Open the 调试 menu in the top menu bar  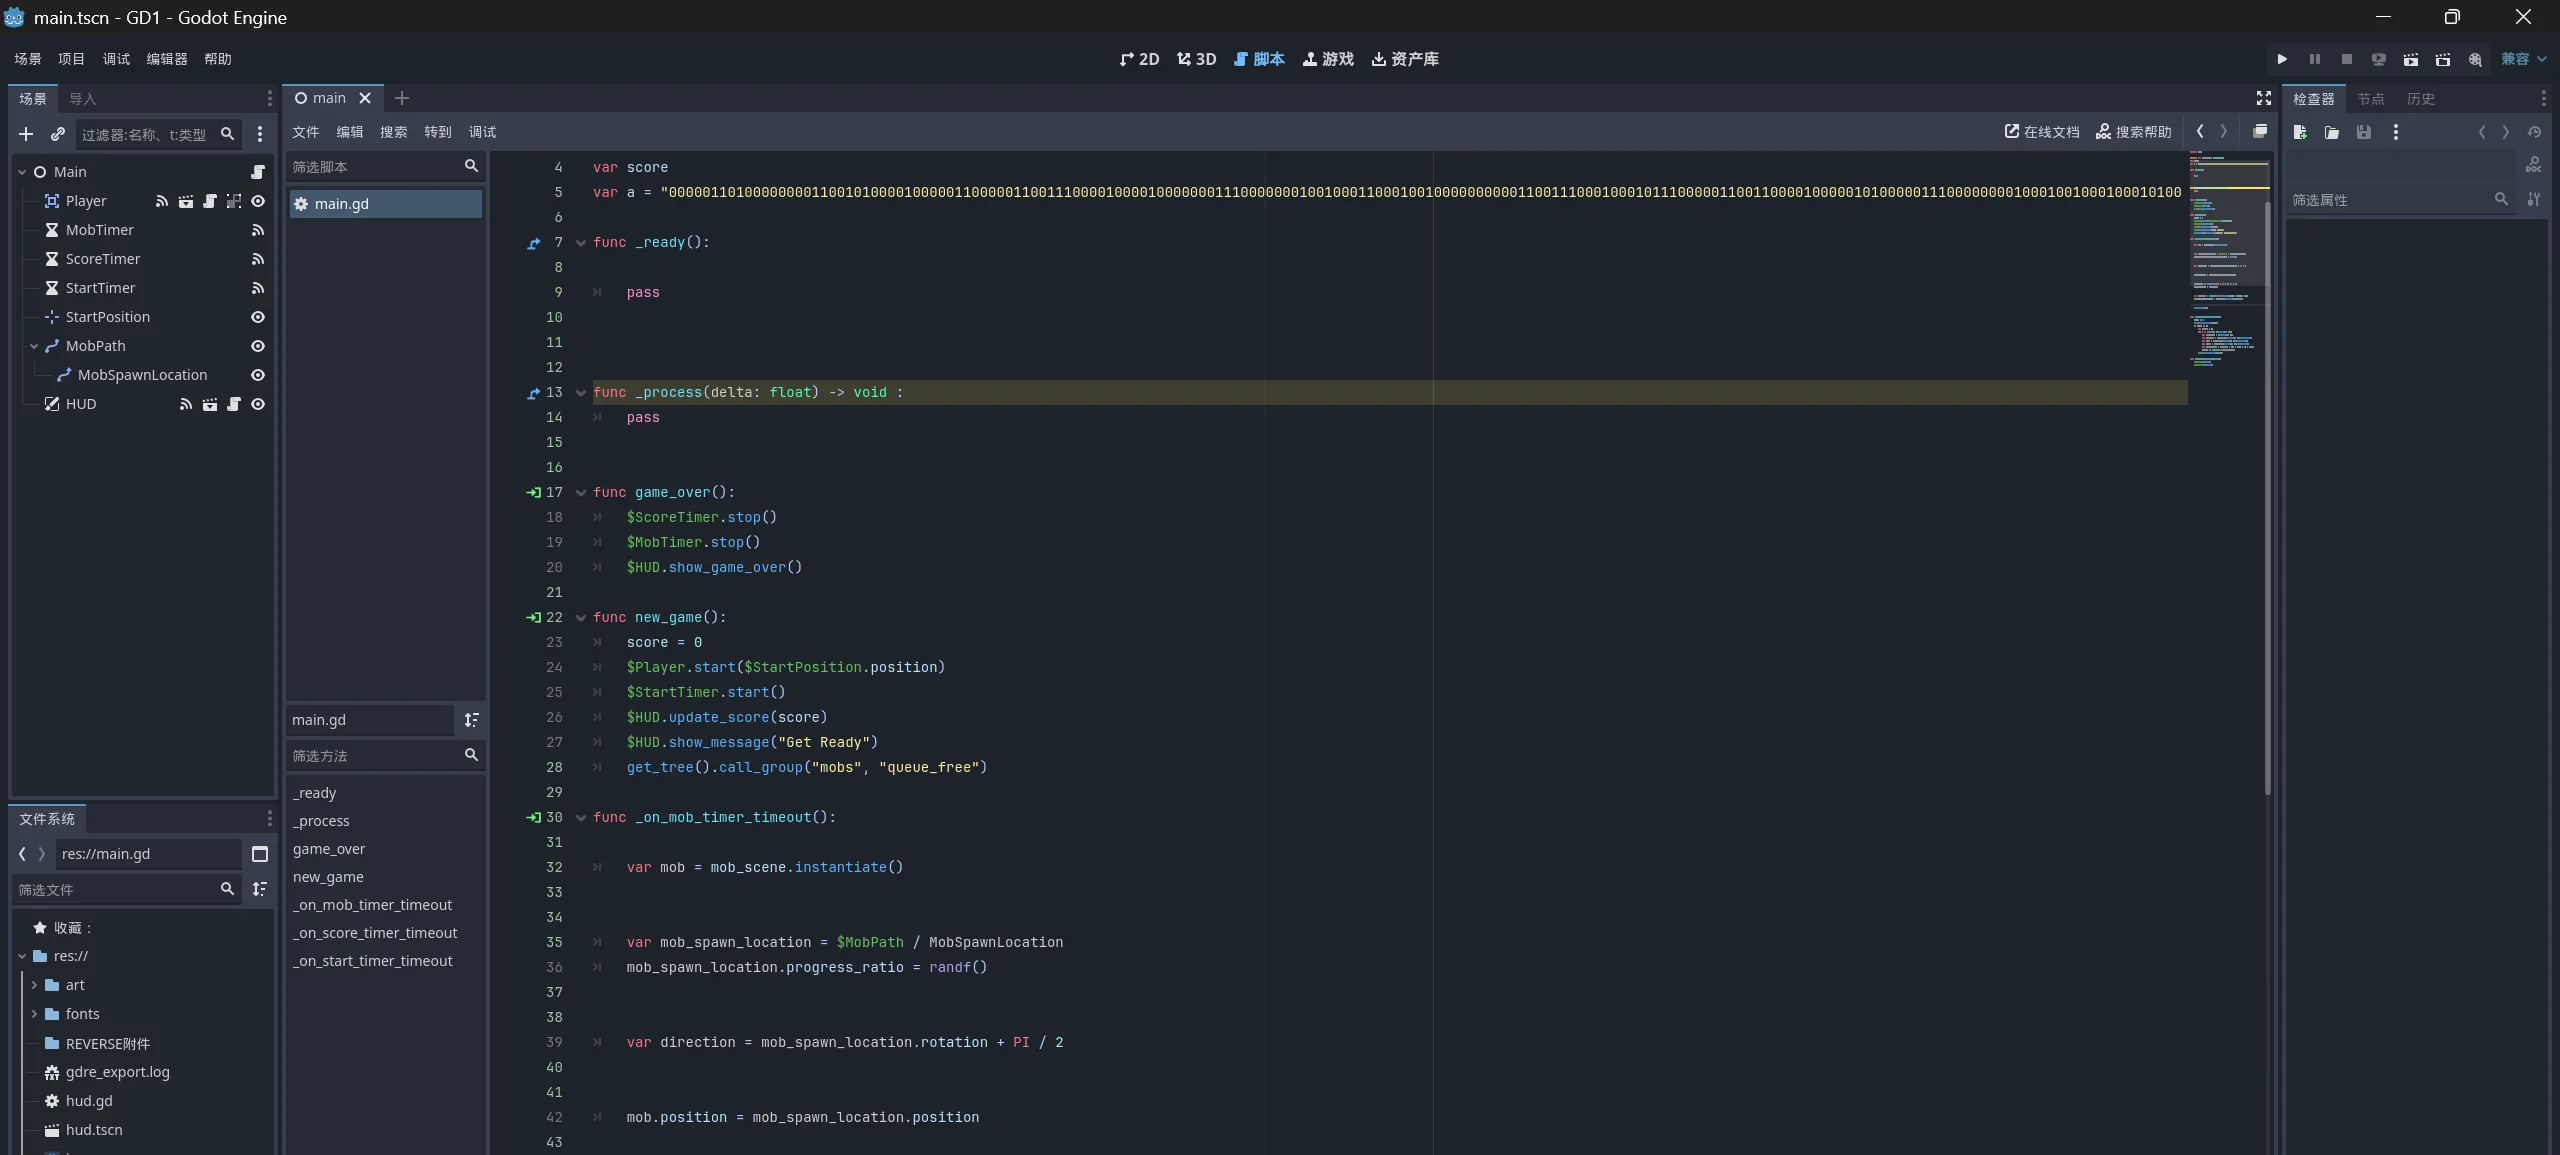116,59
